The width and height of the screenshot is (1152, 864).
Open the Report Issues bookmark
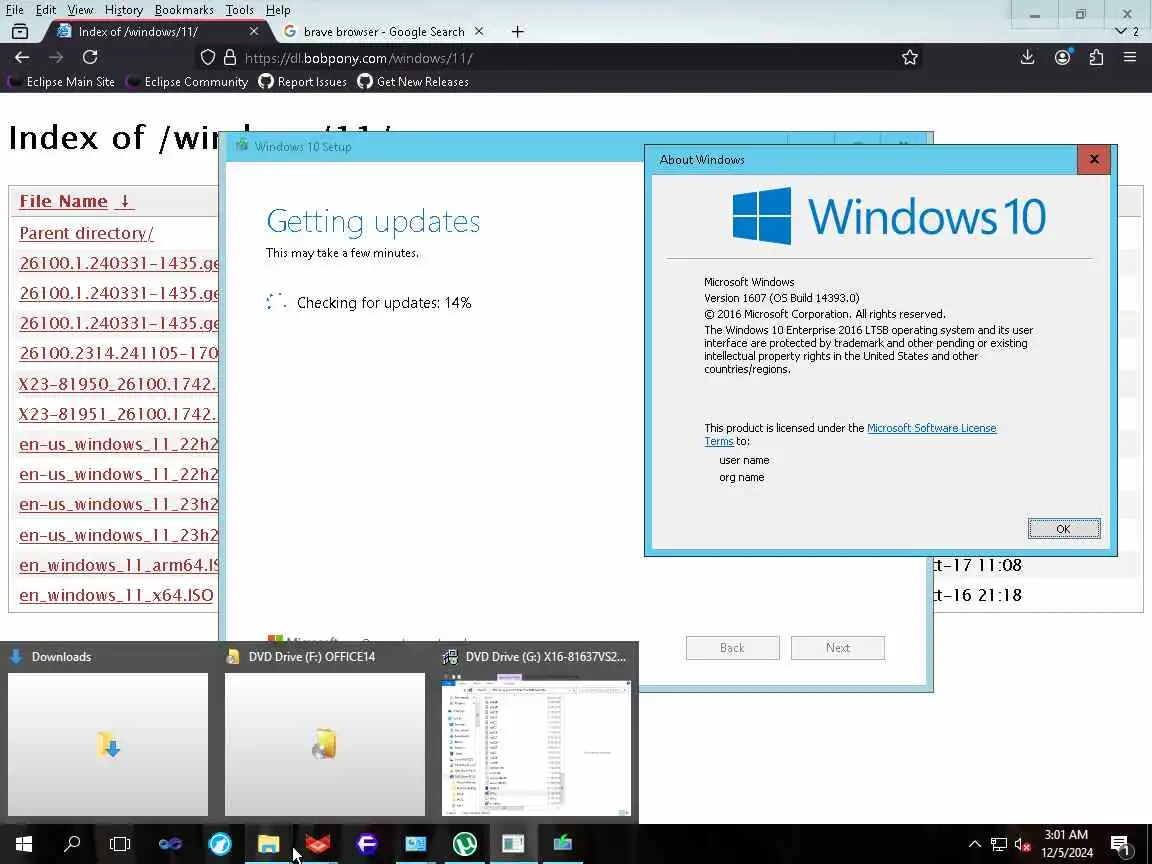click(x=303, y=82)
